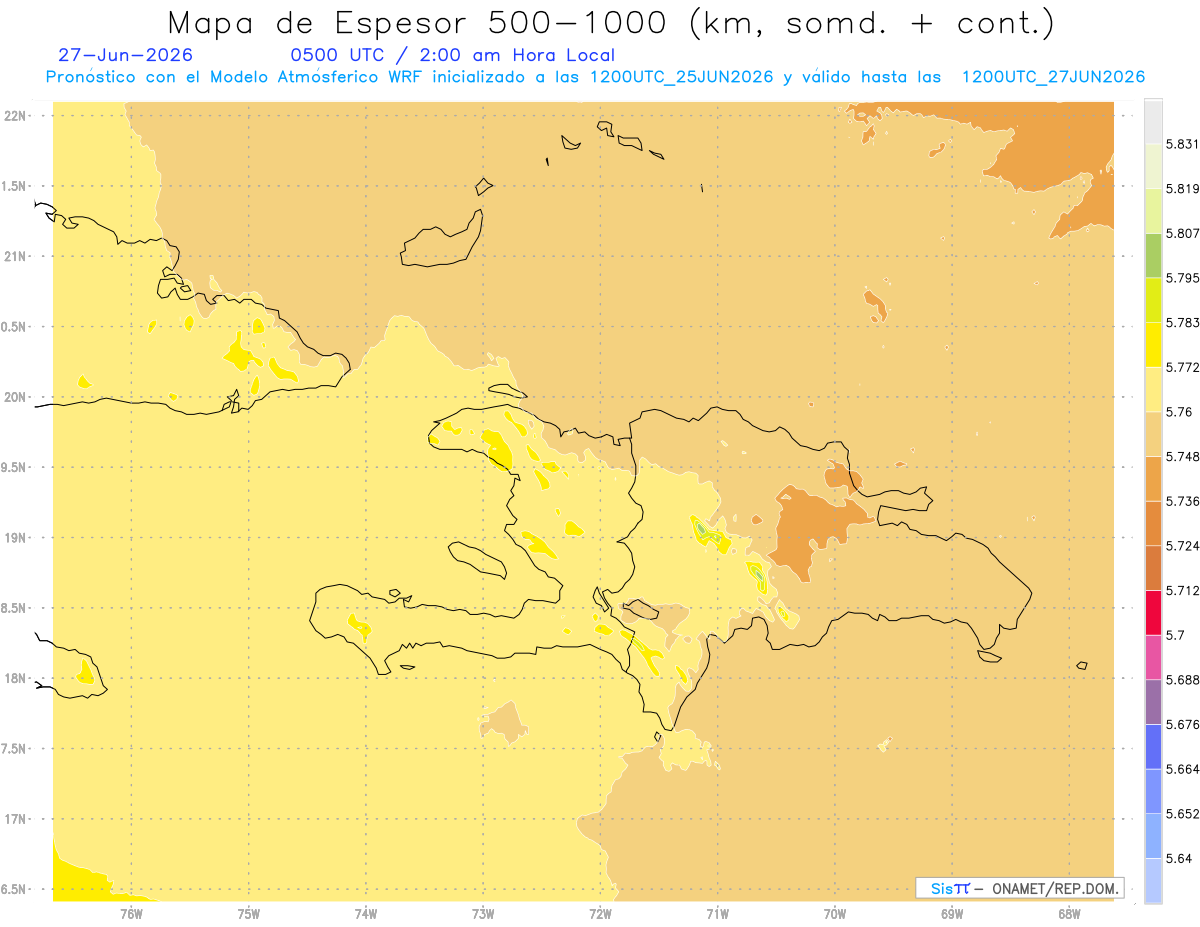
Task: Click the legend value "5.736"
Action: (x=1183, y=501)
